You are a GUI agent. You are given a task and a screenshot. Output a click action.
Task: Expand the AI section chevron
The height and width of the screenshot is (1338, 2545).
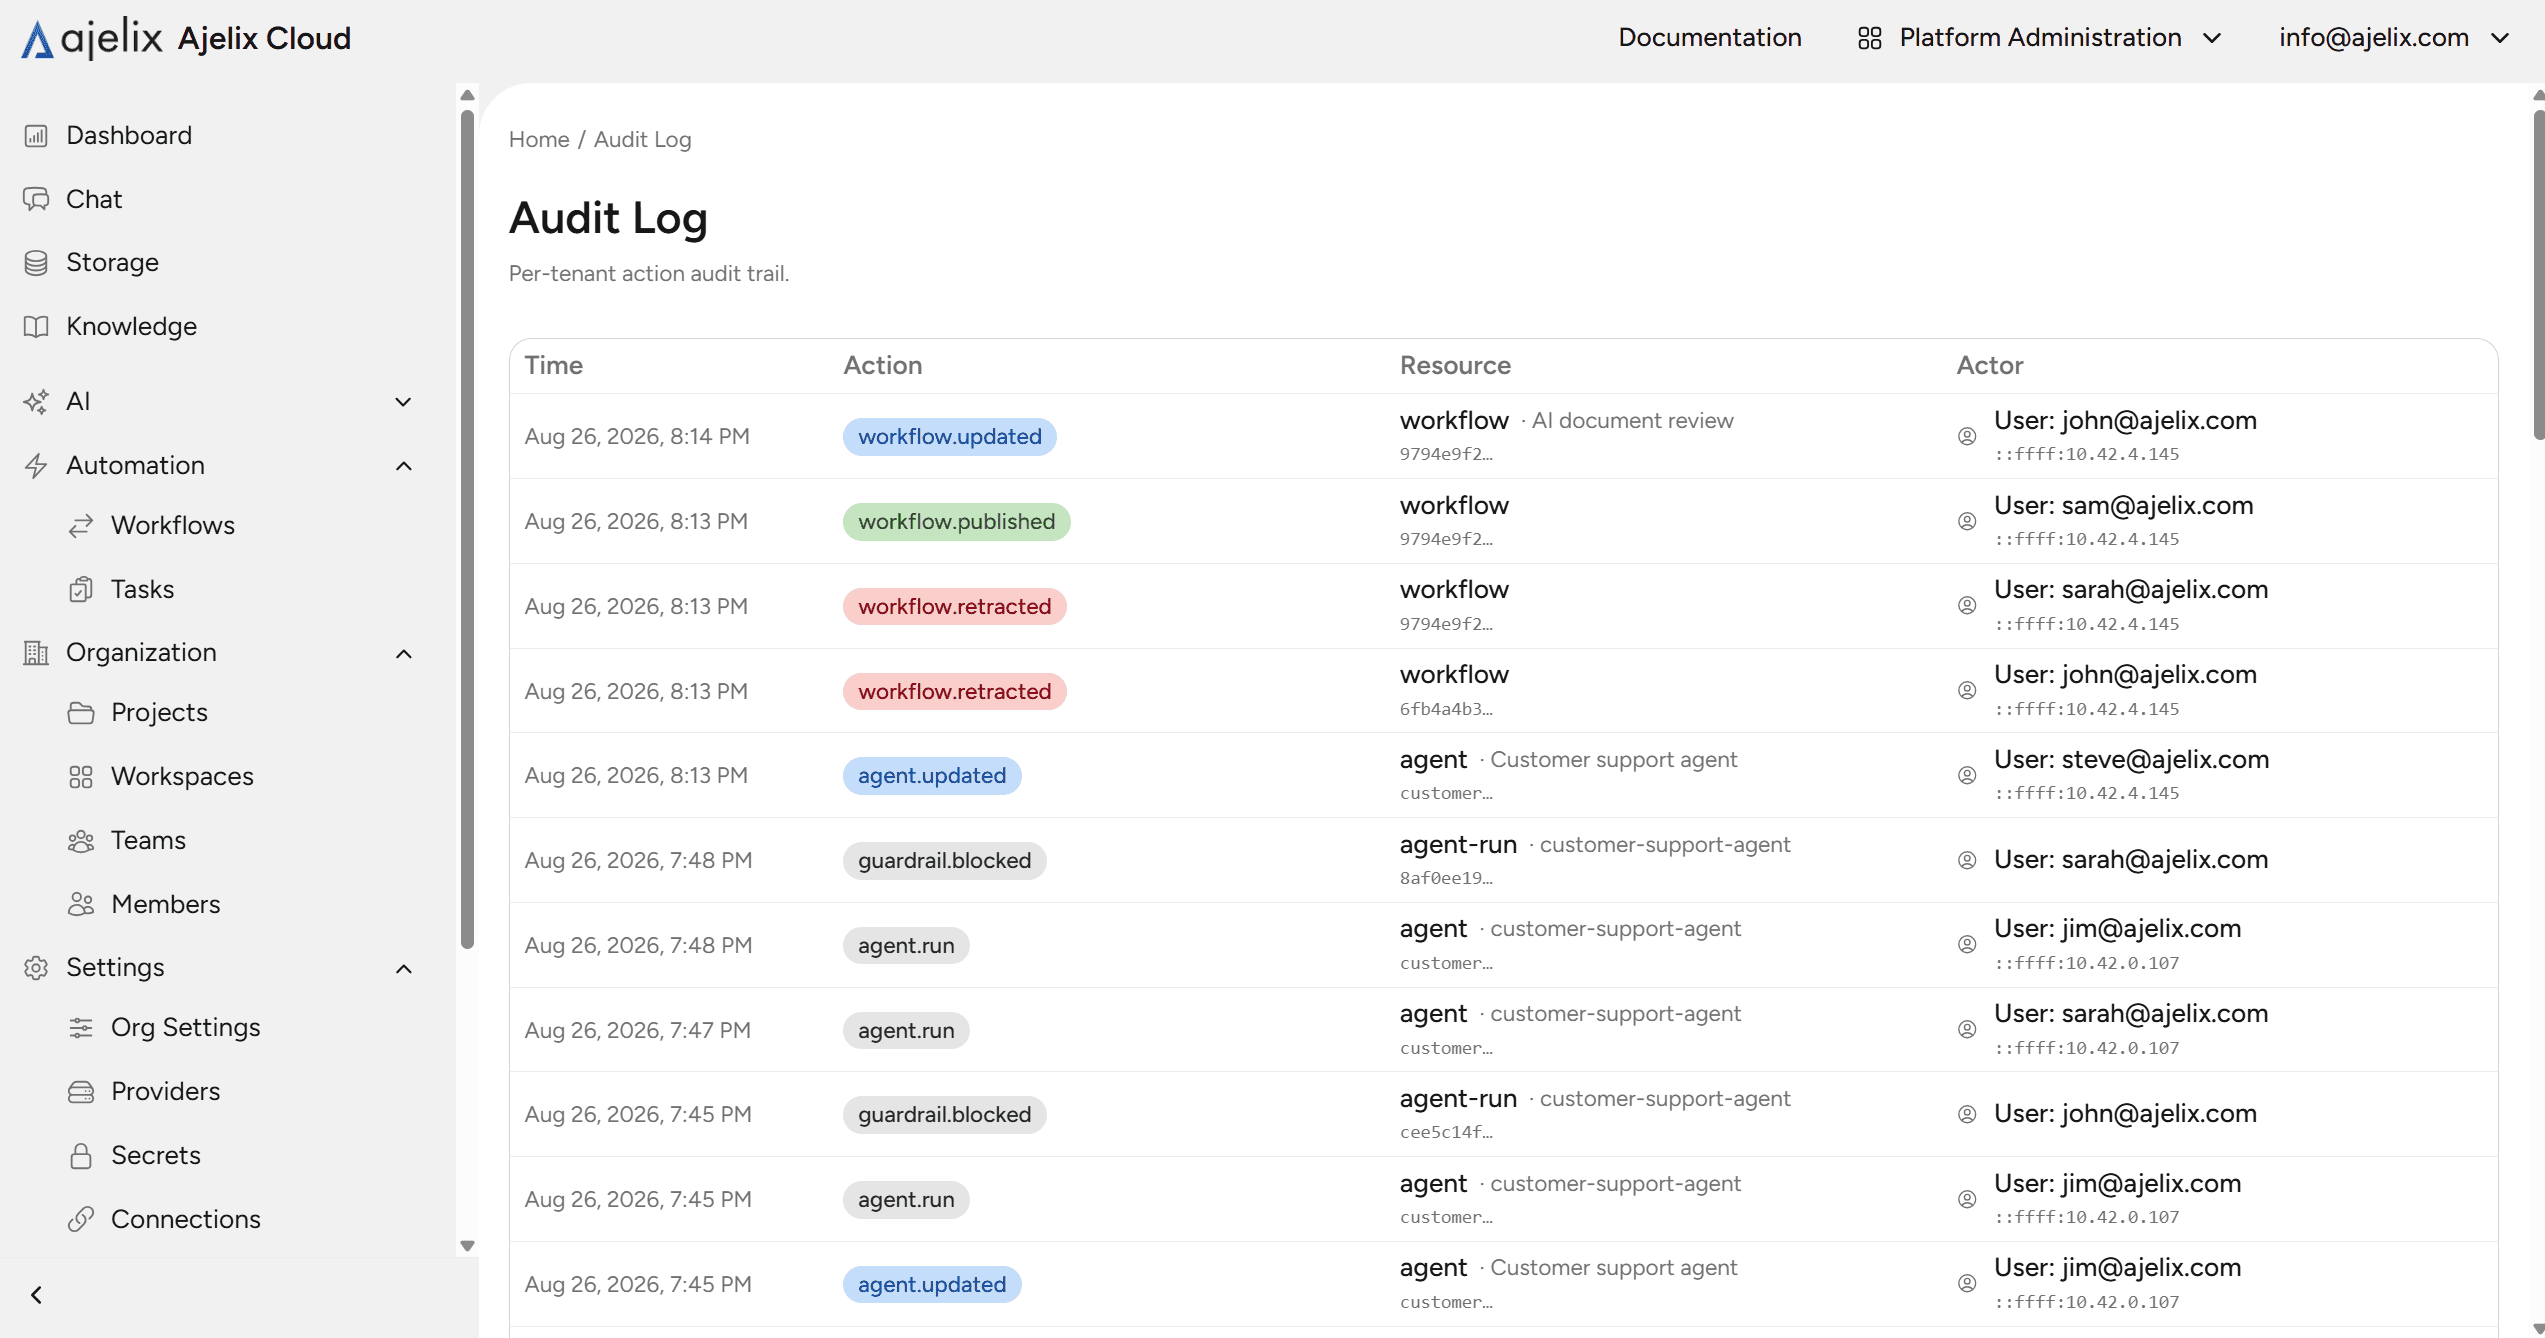403,401
